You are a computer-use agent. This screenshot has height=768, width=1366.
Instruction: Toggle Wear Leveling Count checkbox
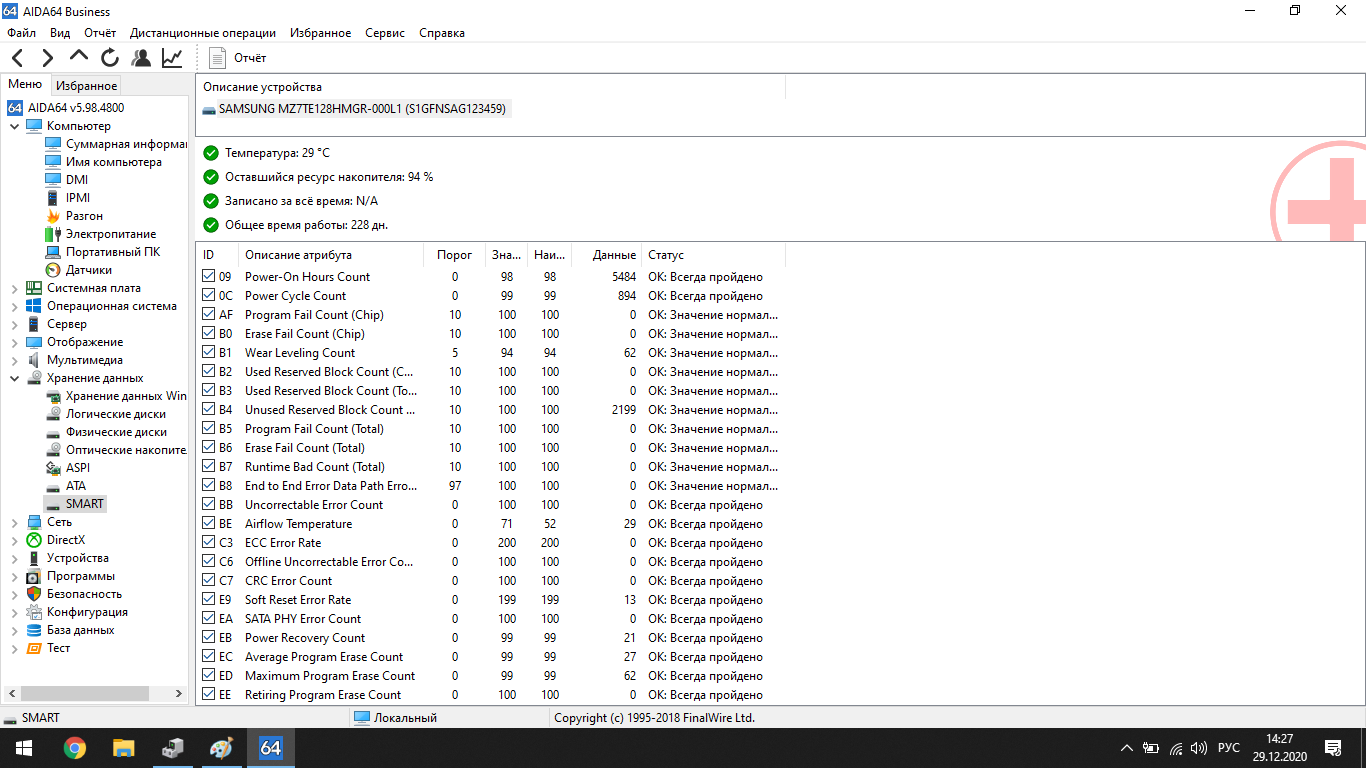(x=209, y=353)
